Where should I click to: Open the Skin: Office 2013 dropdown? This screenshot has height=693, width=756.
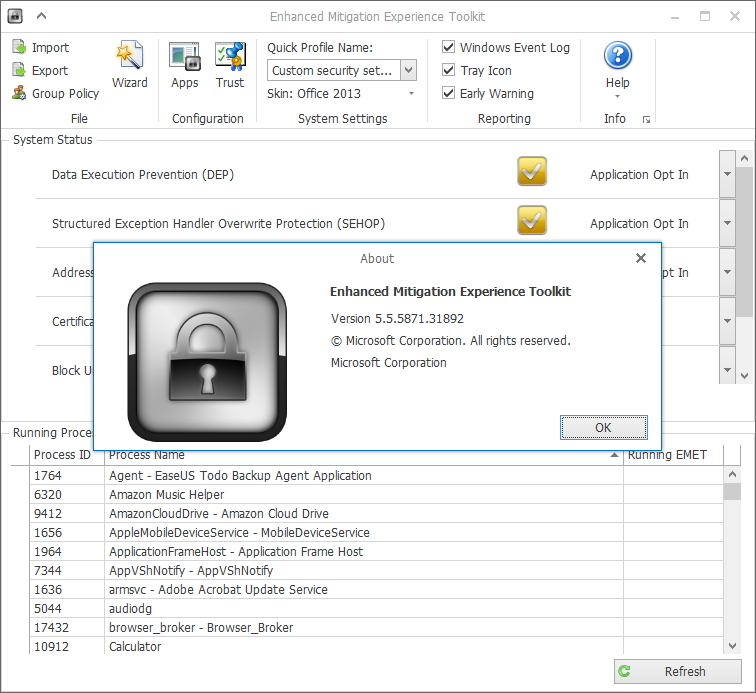point(411,93)
